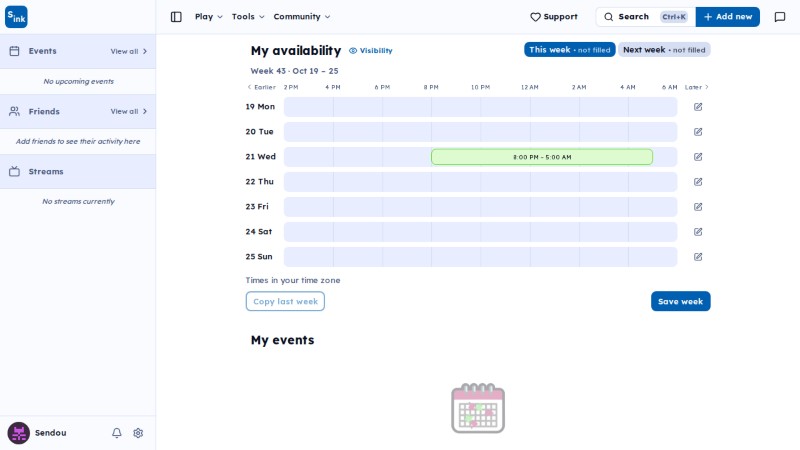Viewport: 800px width, 450px height.
Task: Open notifications bell icon
Action: click(117, 433)
